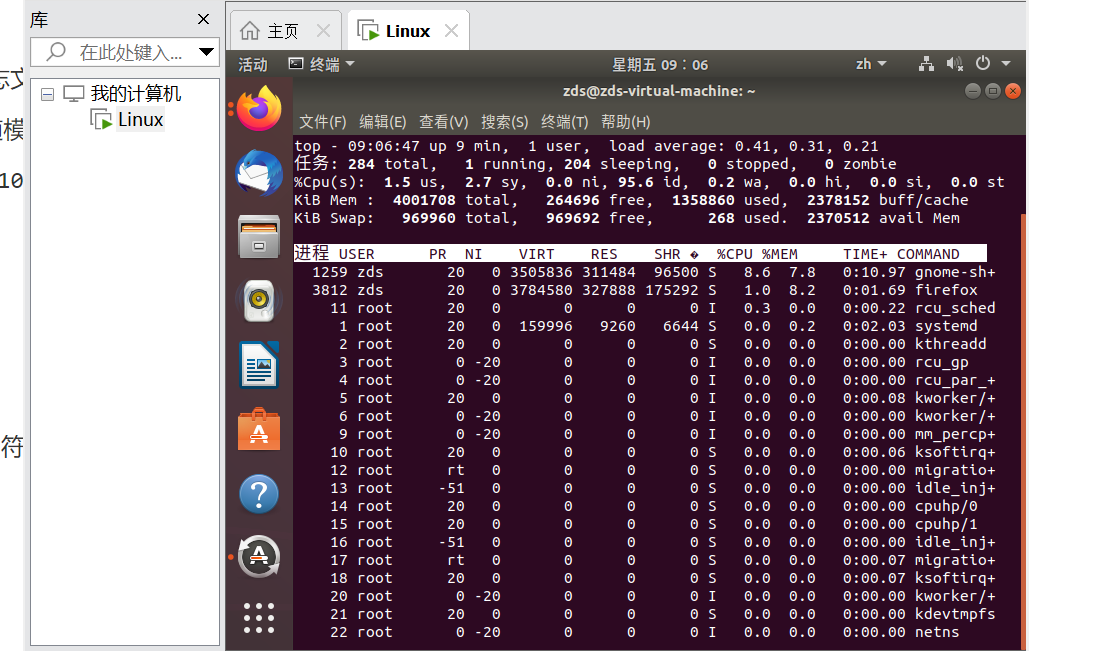
Task: Close the 库 library panel
Action: pos(204,20)
